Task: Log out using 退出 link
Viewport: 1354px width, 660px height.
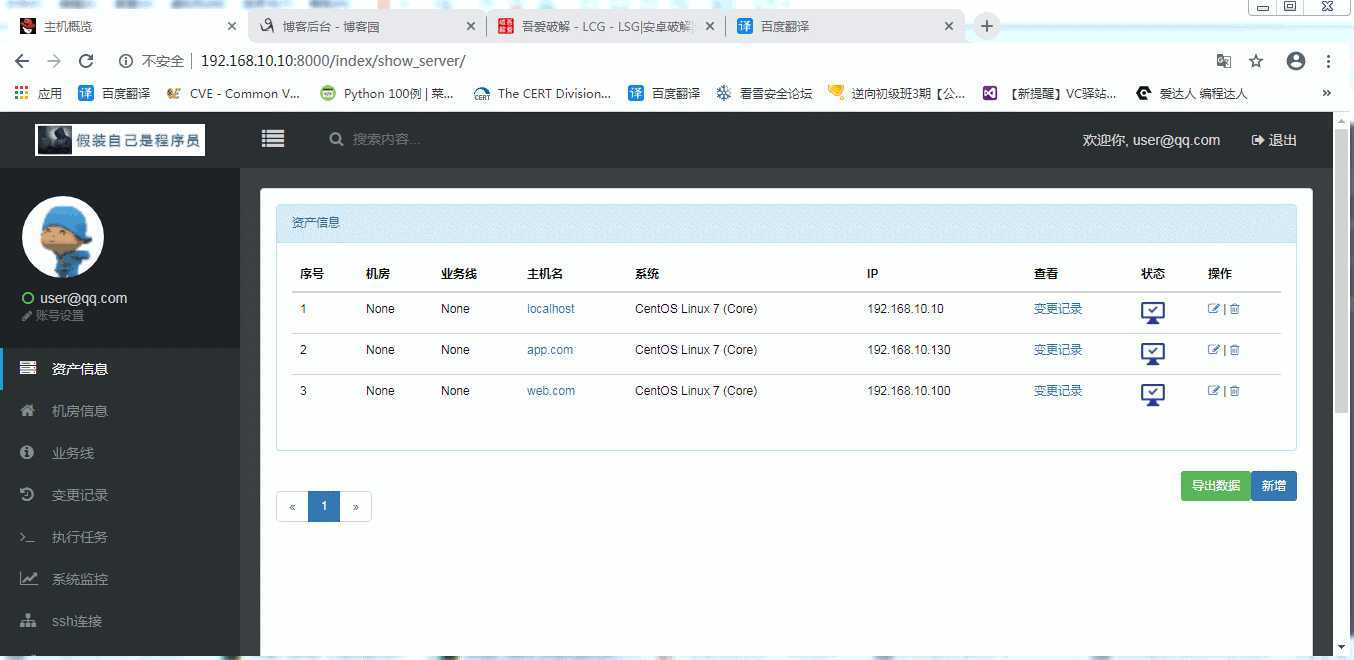Action: 1274,140
